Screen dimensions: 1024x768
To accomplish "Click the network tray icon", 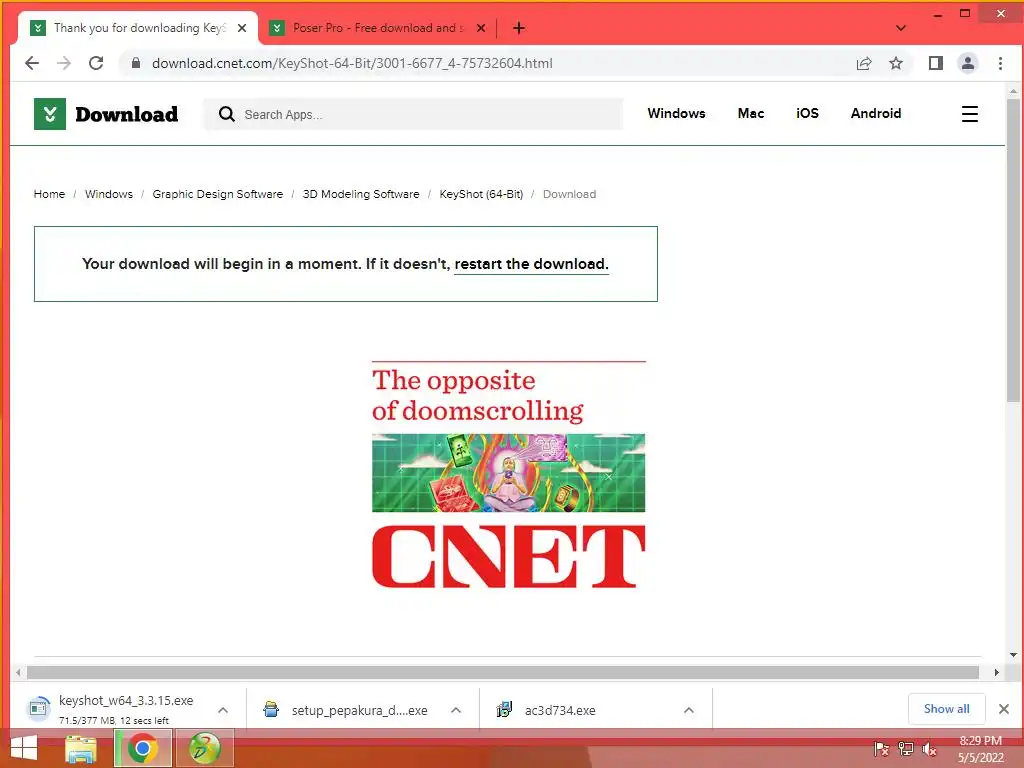I will pos(906,749).
